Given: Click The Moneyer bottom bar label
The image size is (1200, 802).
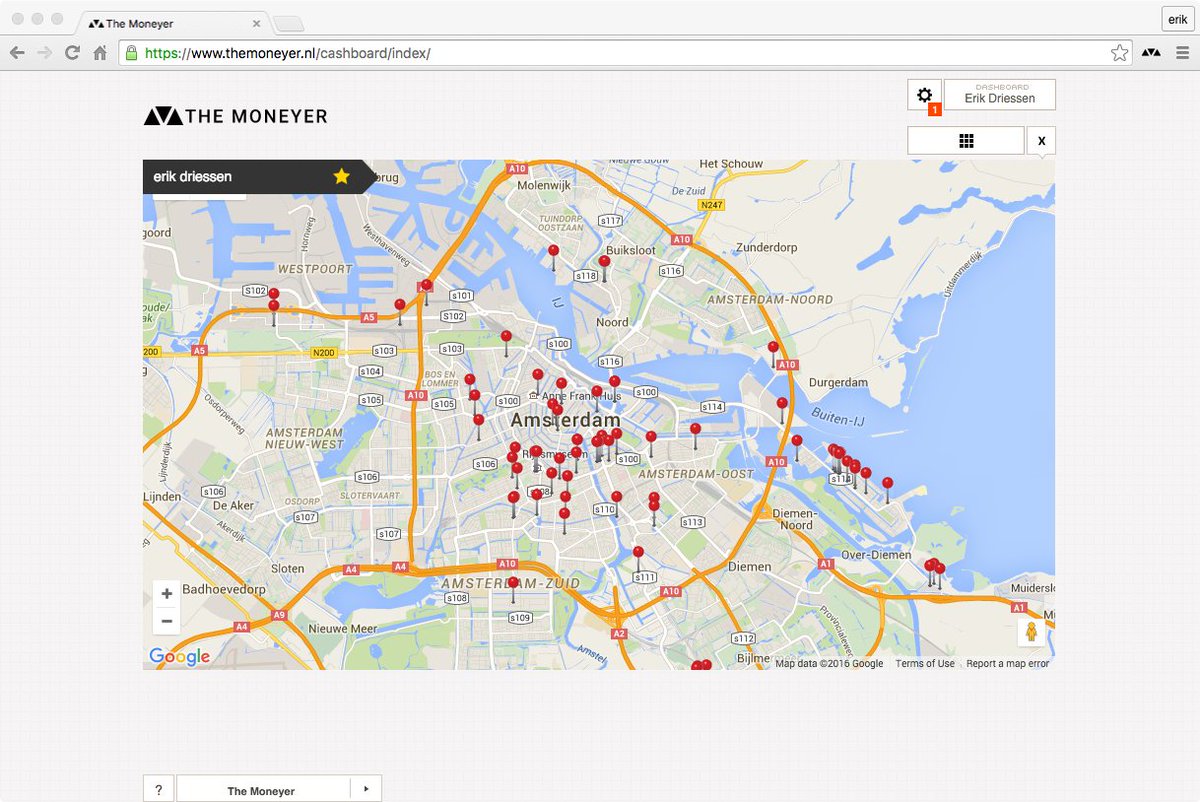Looking at the screenshot, I should pyautogui.click(x=261, y=791).
